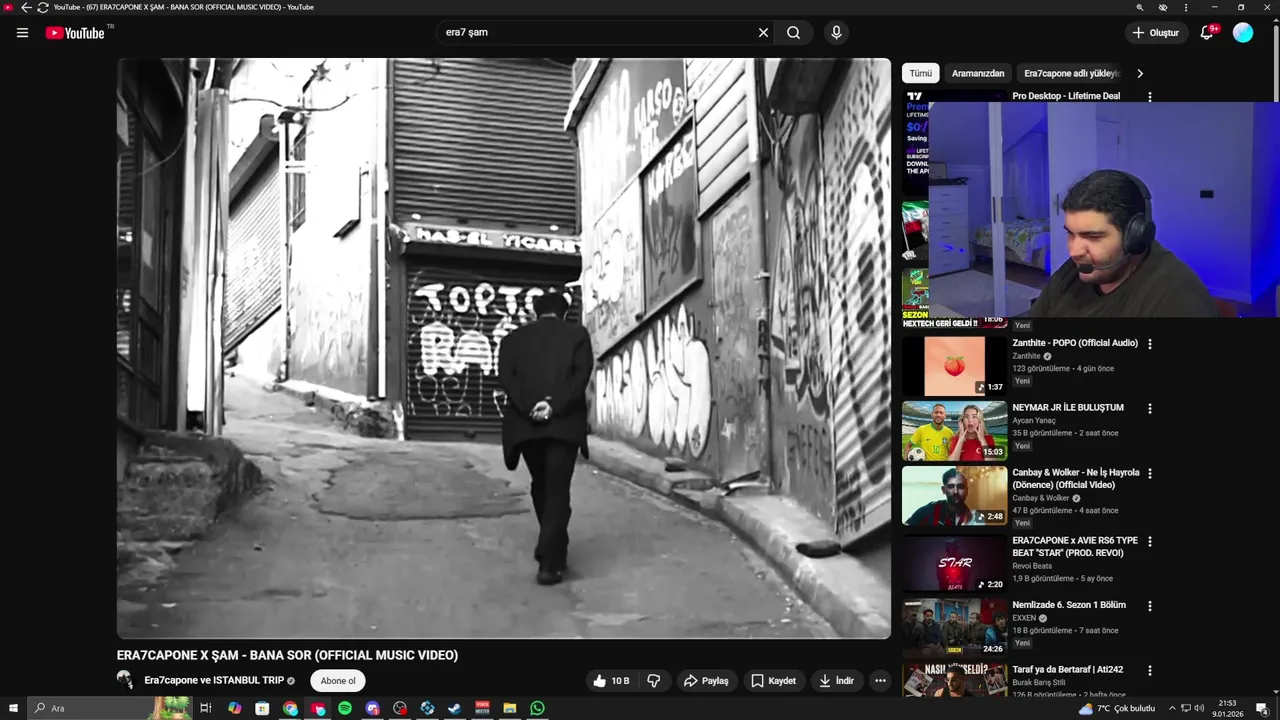Open the 21:53 clock and date

click(x=1227, y=708)
